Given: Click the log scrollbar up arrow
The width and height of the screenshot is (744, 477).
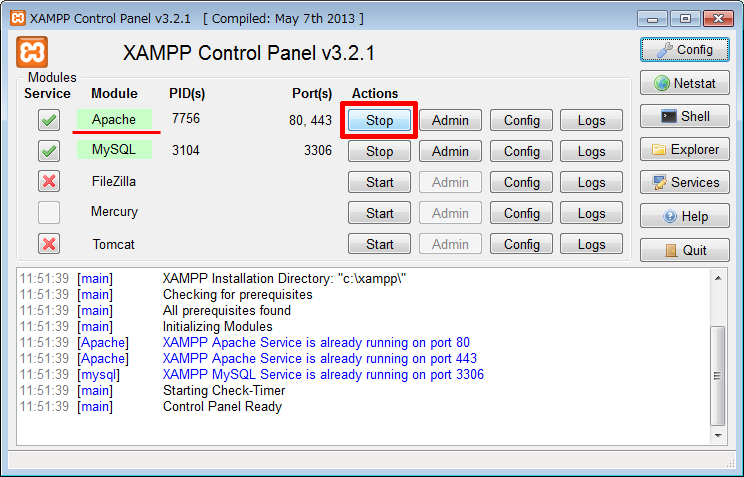Looking at the screenshot, I should 718,278.
